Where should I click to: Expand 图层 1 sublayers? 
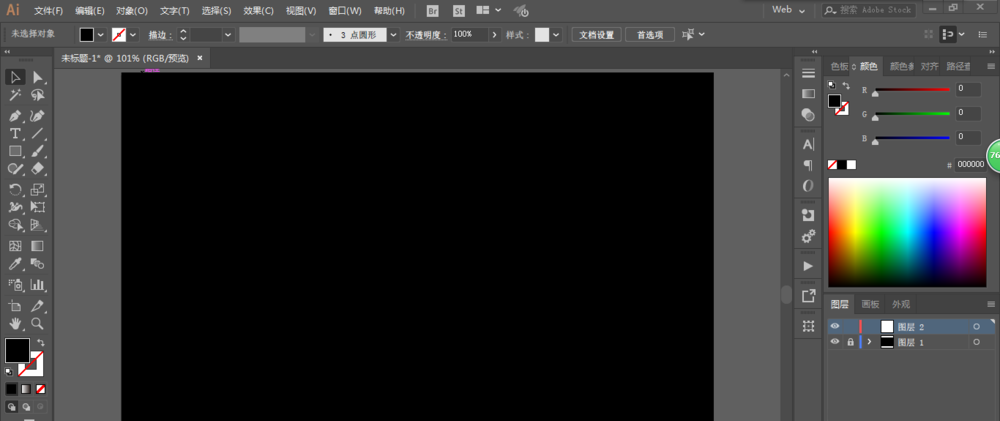pos(869,342)
